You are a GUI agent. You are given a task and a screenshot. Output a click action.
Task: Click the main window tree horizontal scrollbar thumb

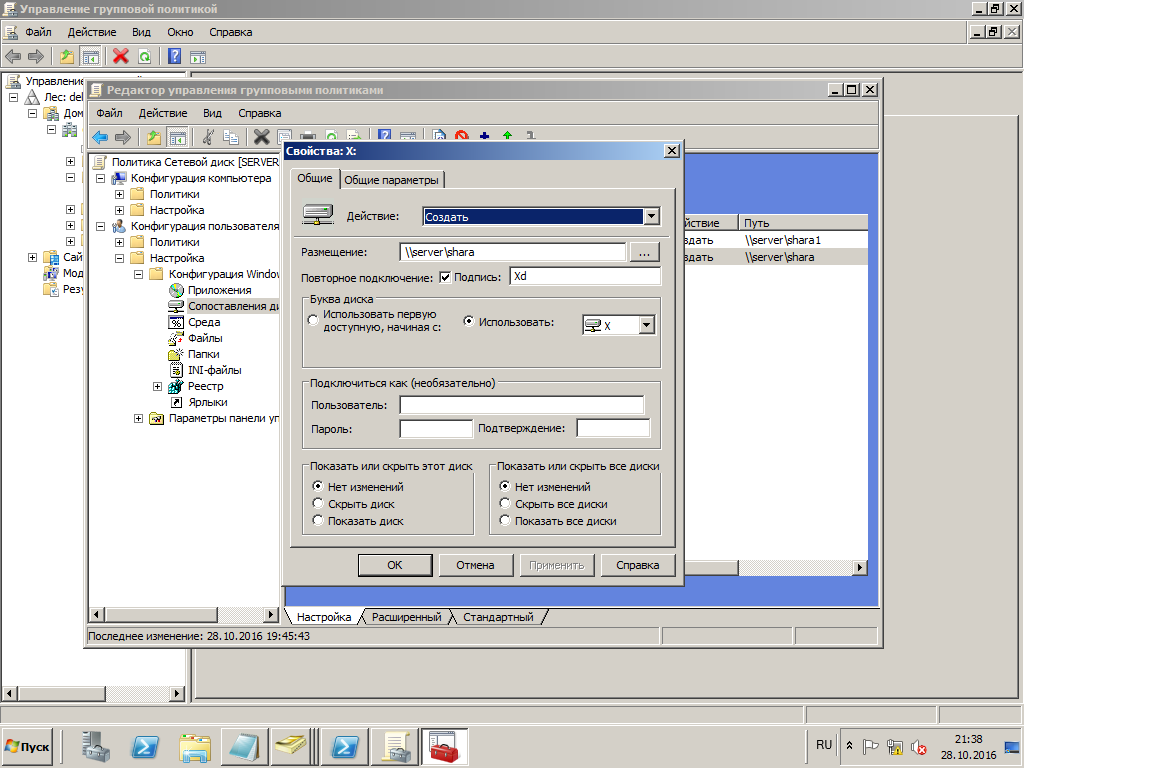click(x=62, y=693)
